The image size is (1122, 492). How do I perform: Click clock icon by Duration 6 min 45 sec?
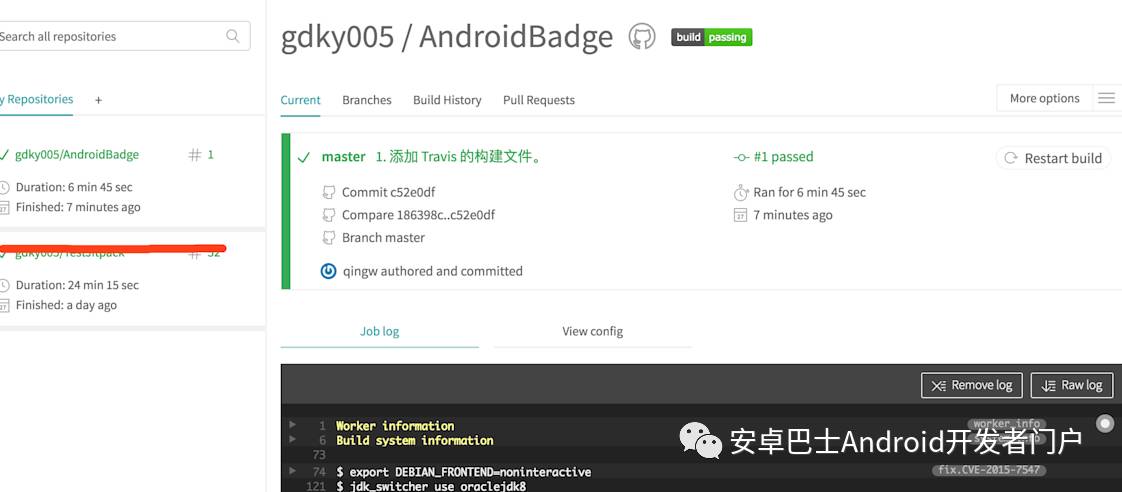[x=4, y=187]
